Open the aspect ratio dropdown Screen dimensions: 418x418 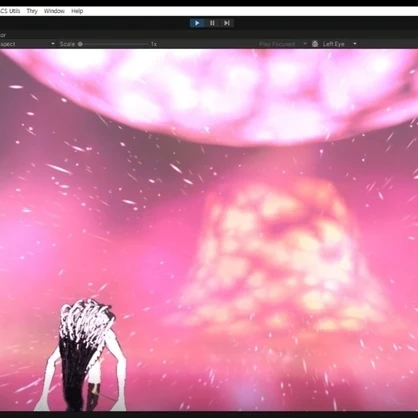click(x=27, y=44)
